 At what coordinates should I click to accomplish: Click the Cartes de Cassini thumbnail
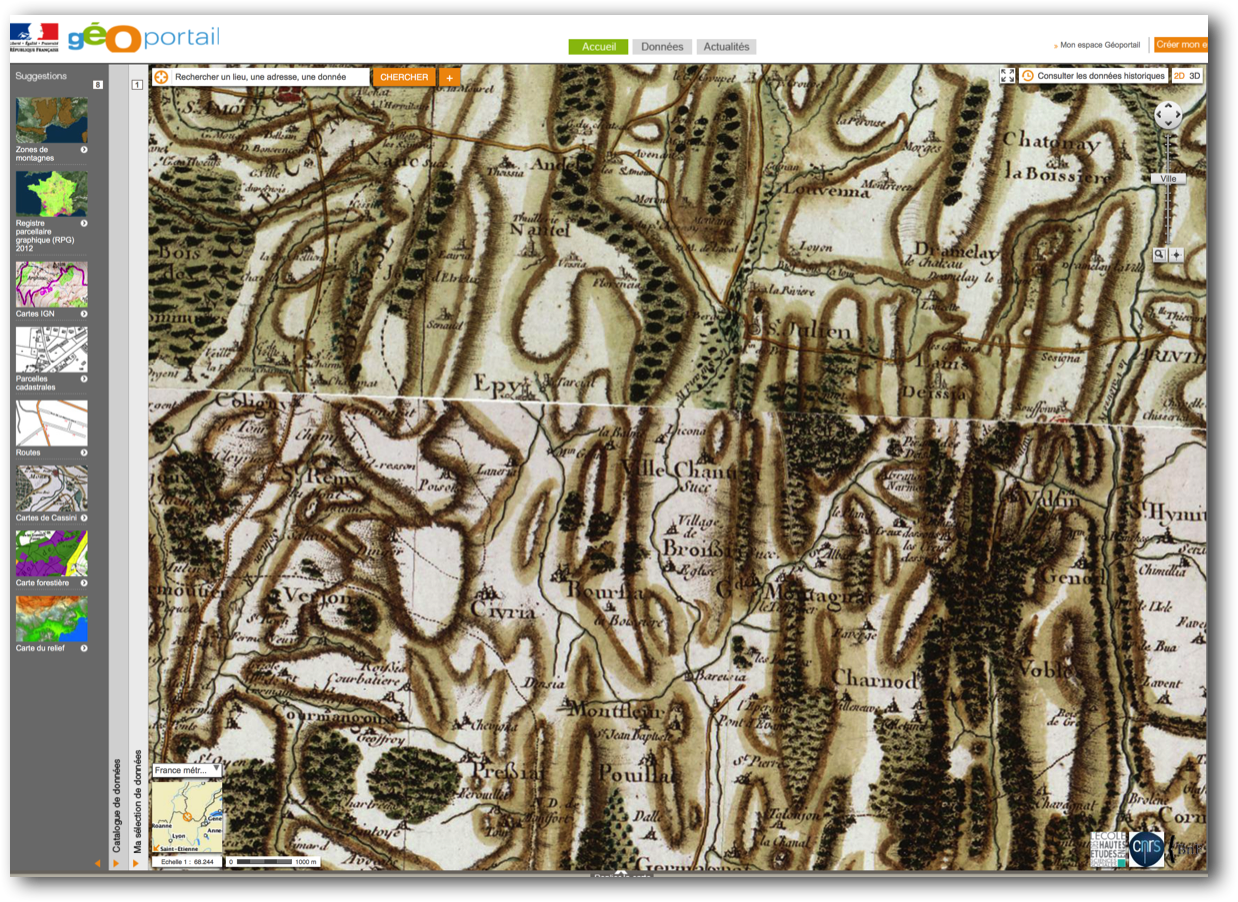click(x=51, y=488)
